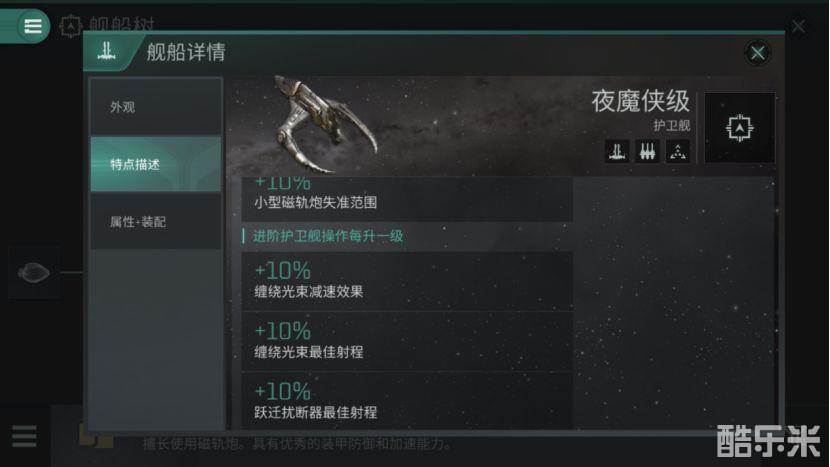
Task: Click the ship tree icon beside 舰船树
Action: (x=70, y=25)
